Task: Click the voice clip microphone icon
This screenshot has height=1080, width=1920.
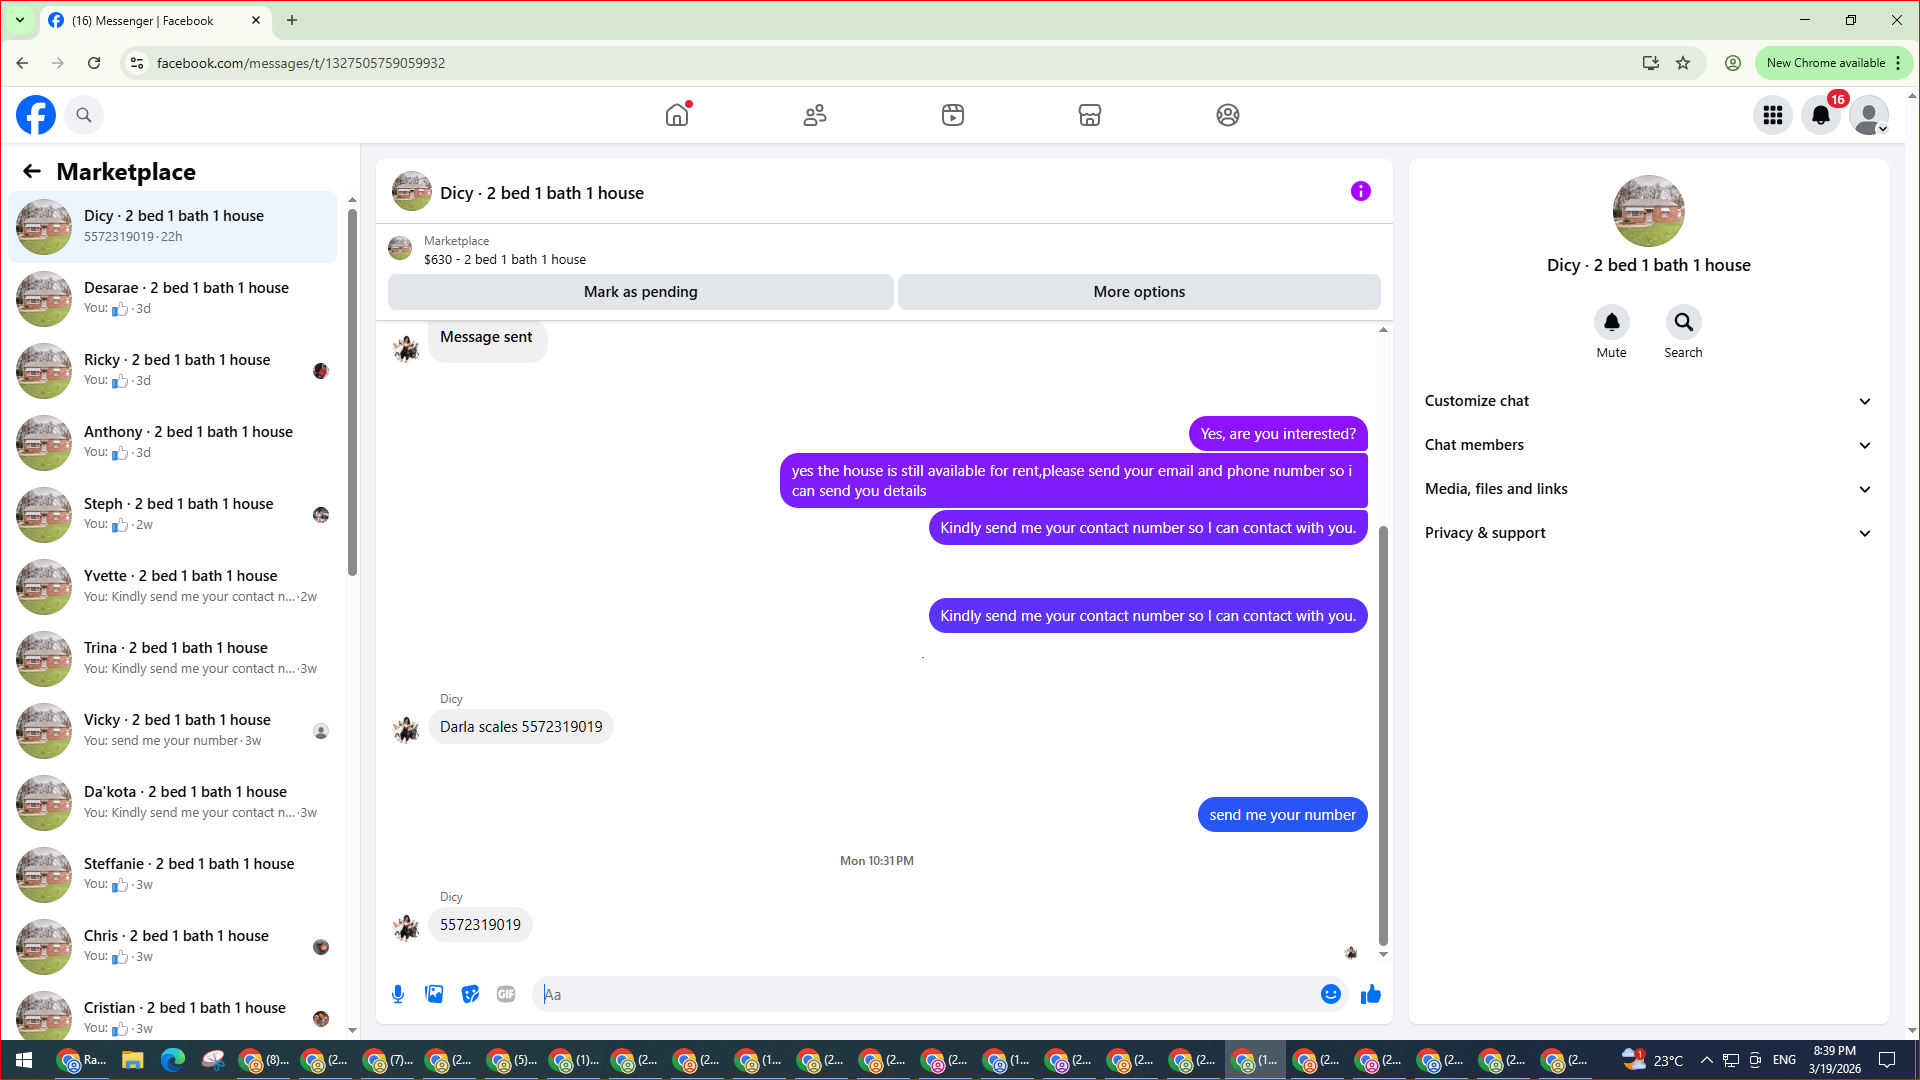Action: click(398, 994)
